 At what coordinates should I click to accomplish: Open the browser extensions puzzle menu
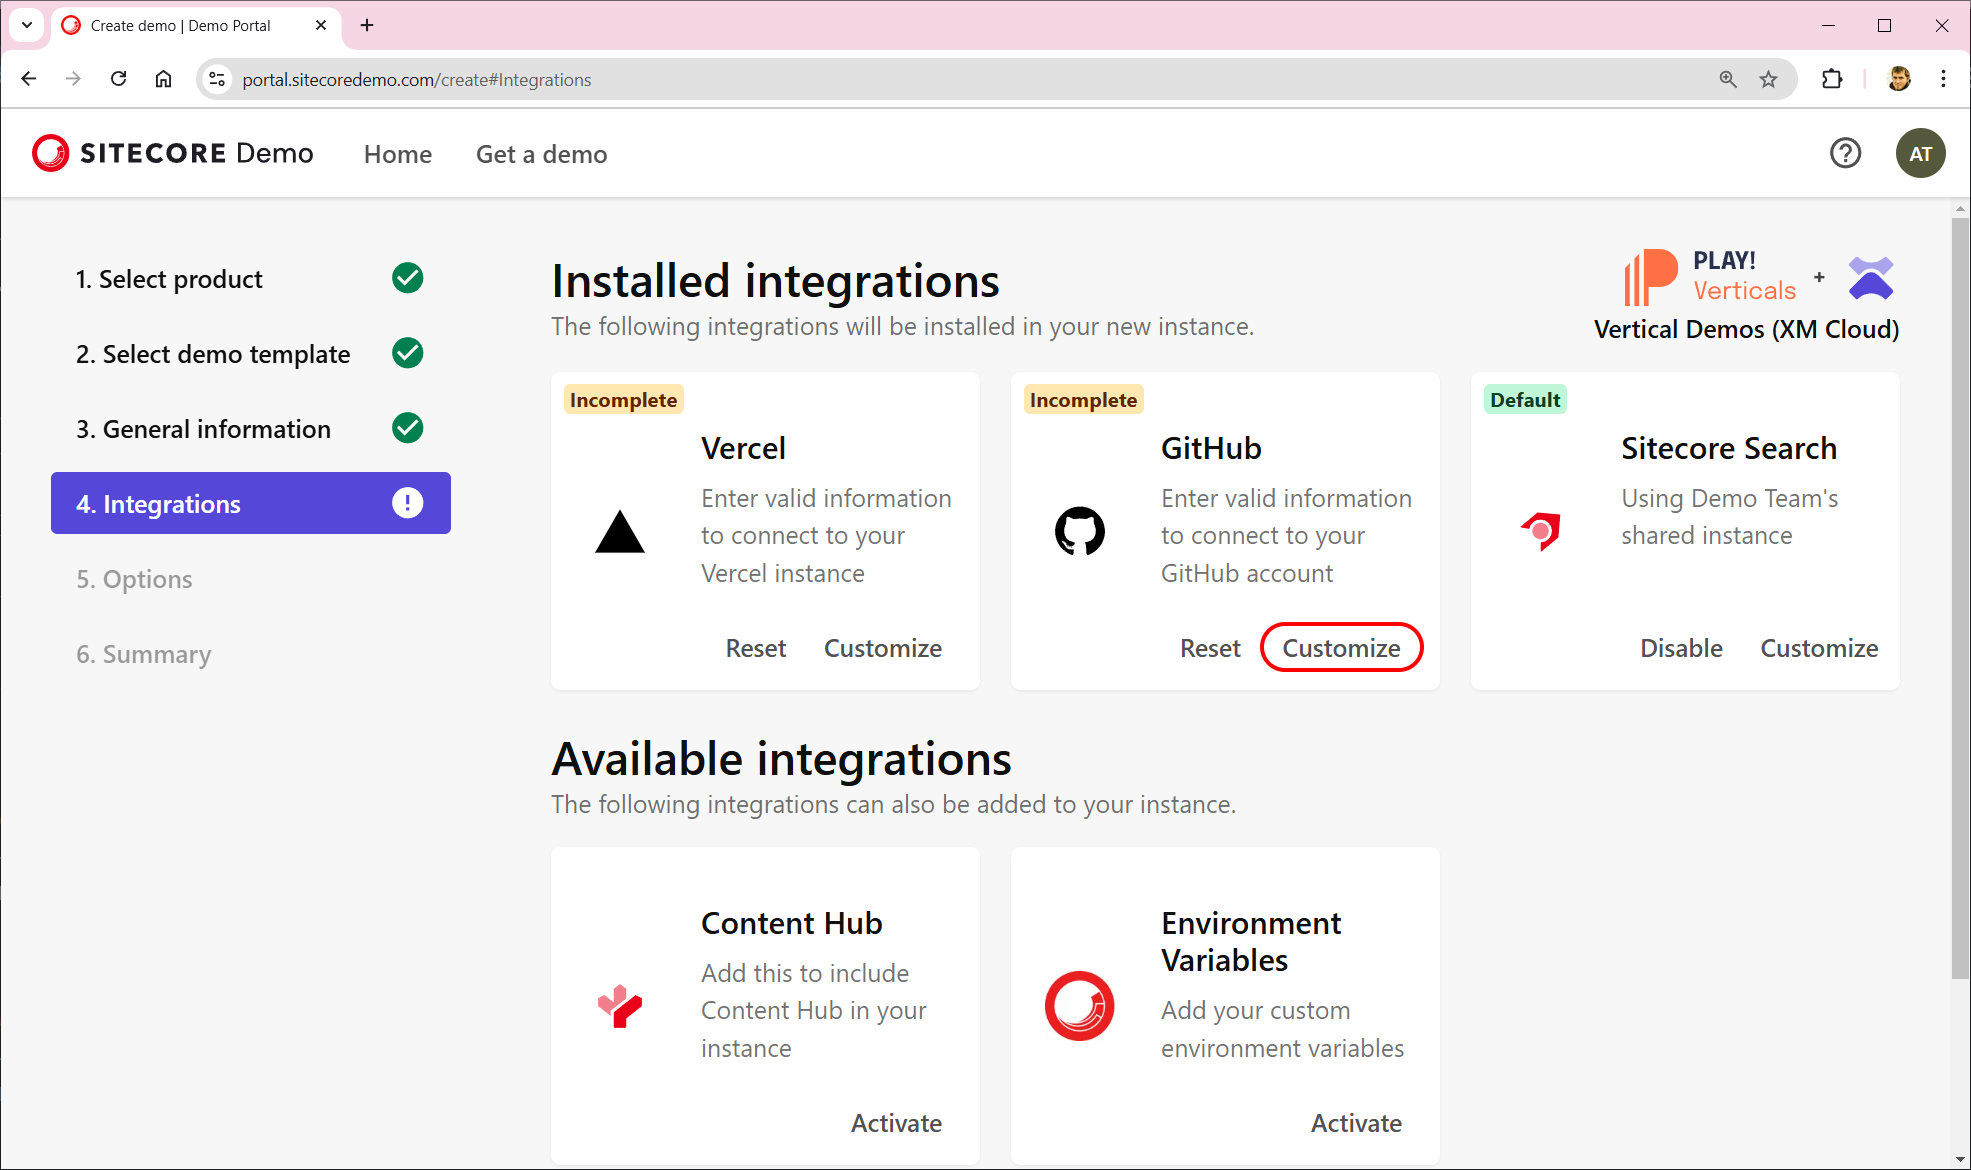click(1832, 79)
